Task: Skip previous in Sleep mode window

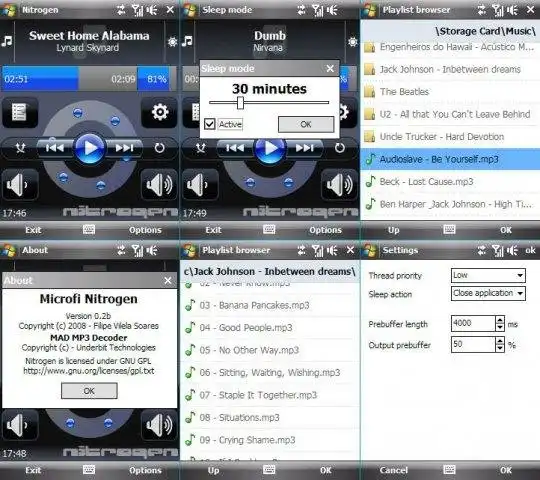Action: pyautogui.click(x=235, y=148)
